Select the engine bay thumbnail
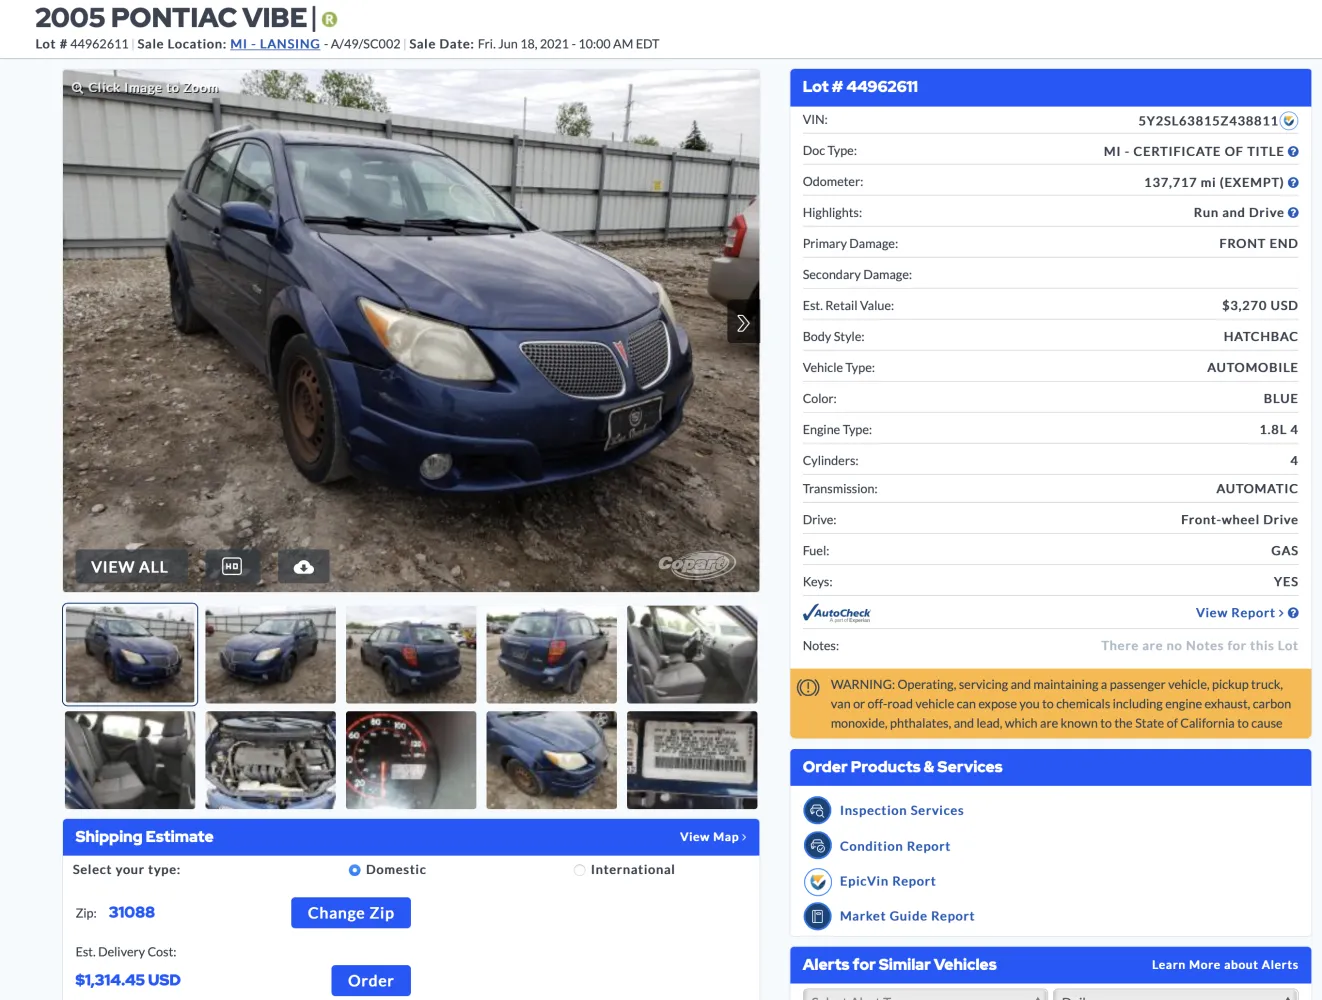 [x=271, y=760]
